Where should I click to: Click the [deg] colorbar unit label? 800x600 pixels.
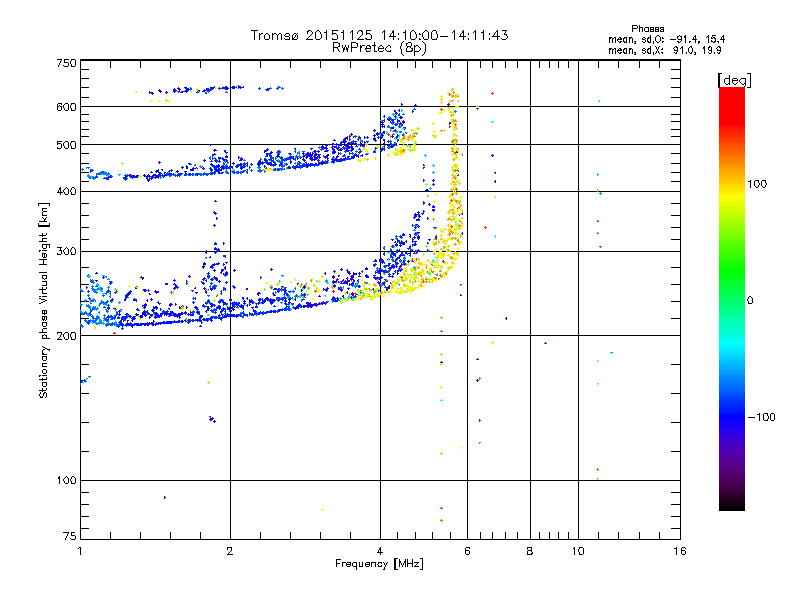[734, 79]
